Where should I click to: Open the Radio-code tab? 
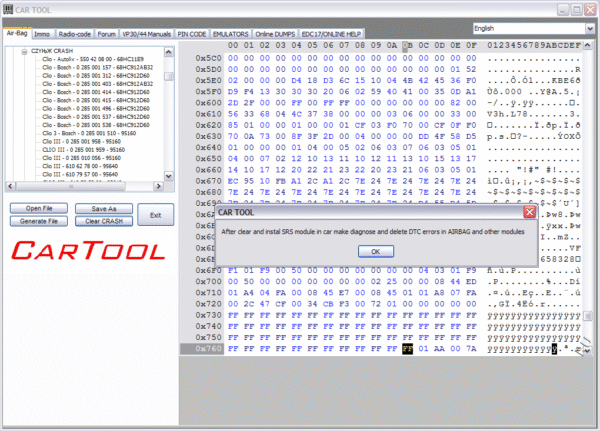(x=75, y=34)
